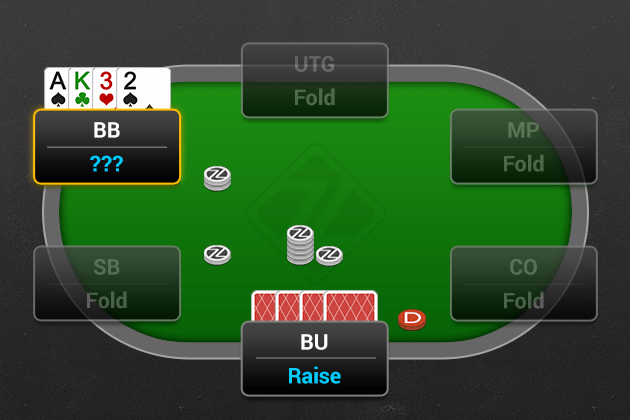Click the Ace of spades card
This screenshot has height=420, width=630.
tap(57, 88)
